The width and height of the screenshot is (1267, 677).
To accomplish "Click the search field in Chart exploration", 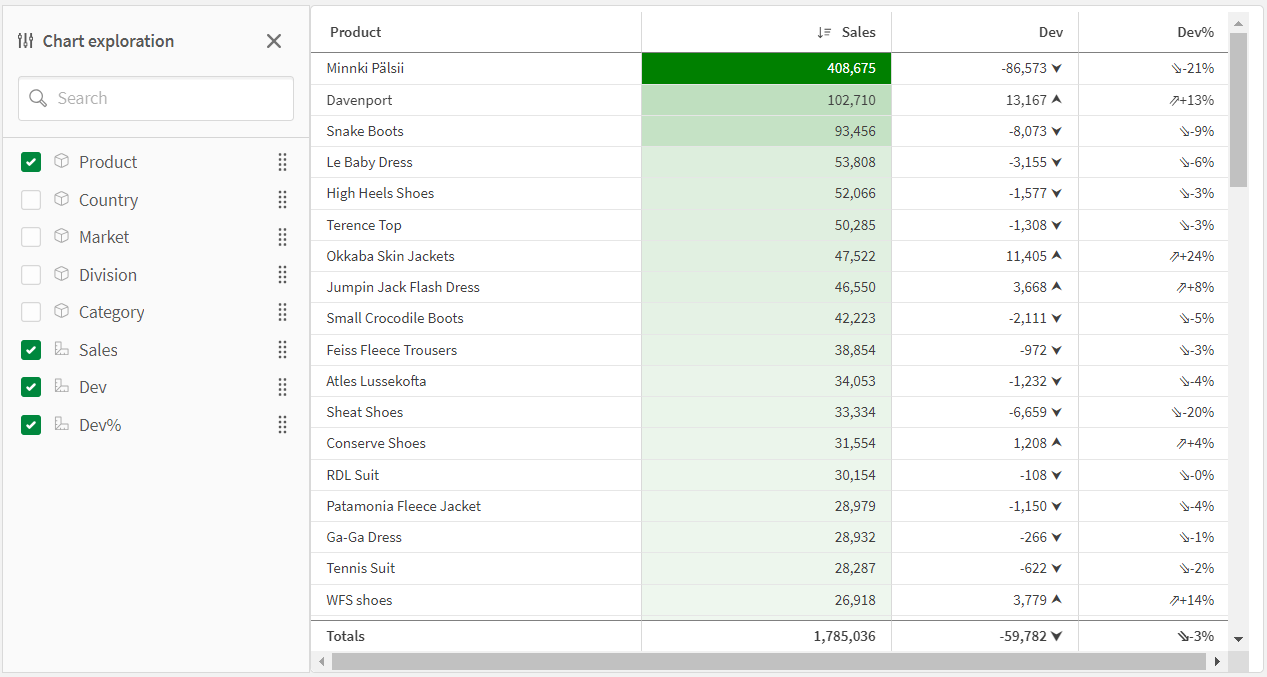I will point(156,98).
